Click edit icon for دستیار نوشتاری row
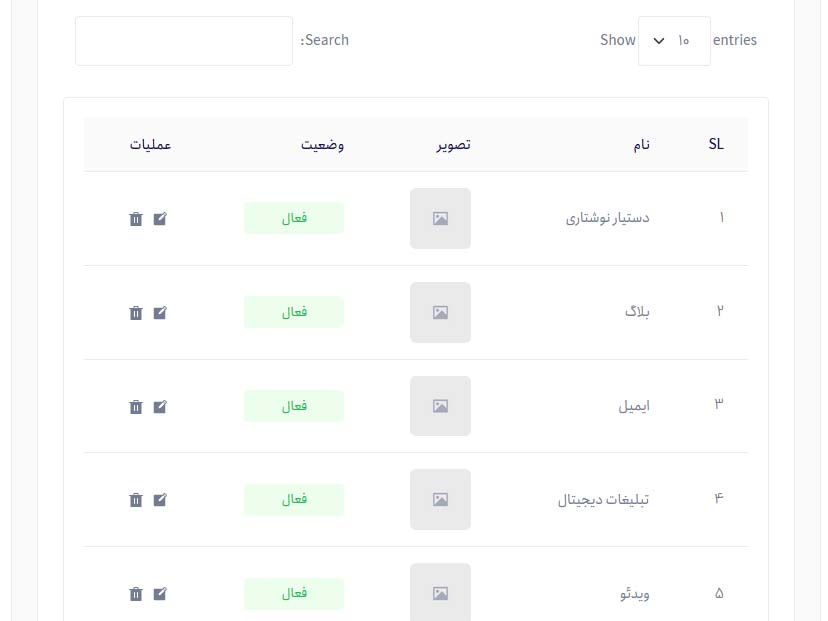The image size is (828, 621). click(160, 219)
